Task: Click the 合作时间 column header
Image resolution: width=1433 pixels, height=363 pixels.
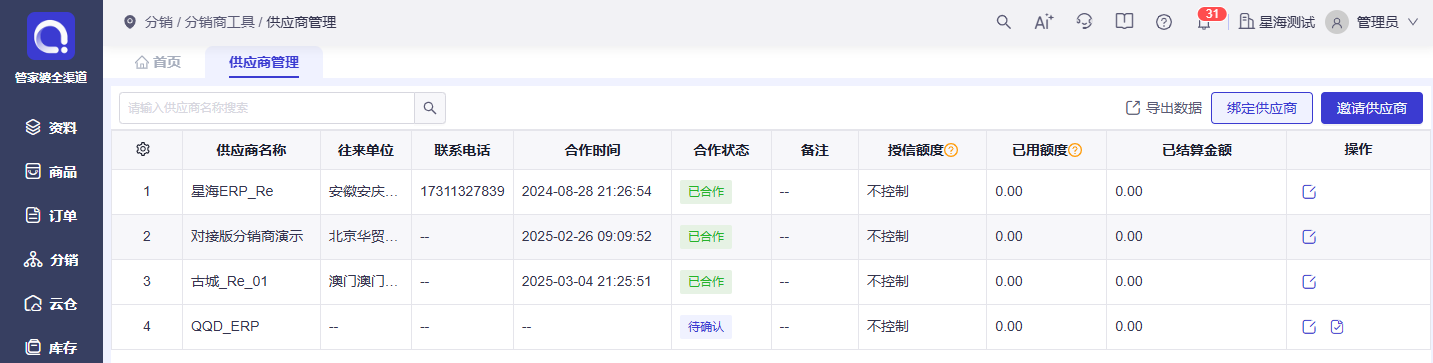Action: pyautogui.click(x=592, y=150)
